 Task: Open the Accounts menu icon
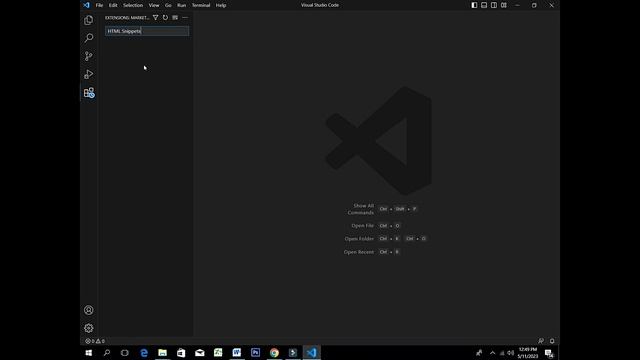click(89, 310)
